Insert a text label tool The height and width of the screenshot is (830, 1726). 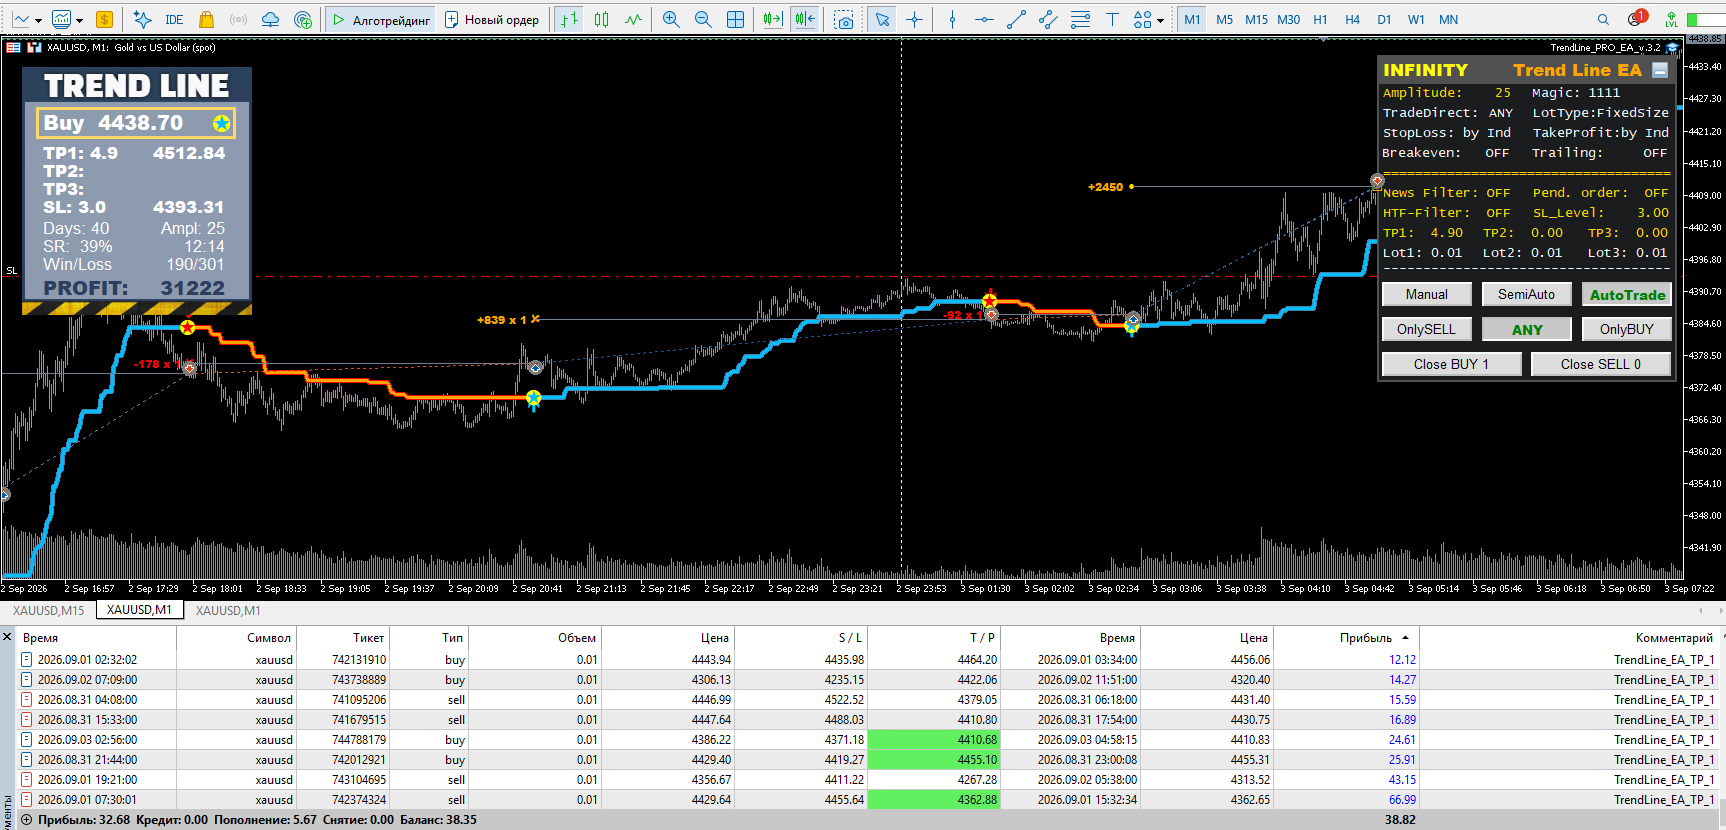click(x=1112, y=19)
